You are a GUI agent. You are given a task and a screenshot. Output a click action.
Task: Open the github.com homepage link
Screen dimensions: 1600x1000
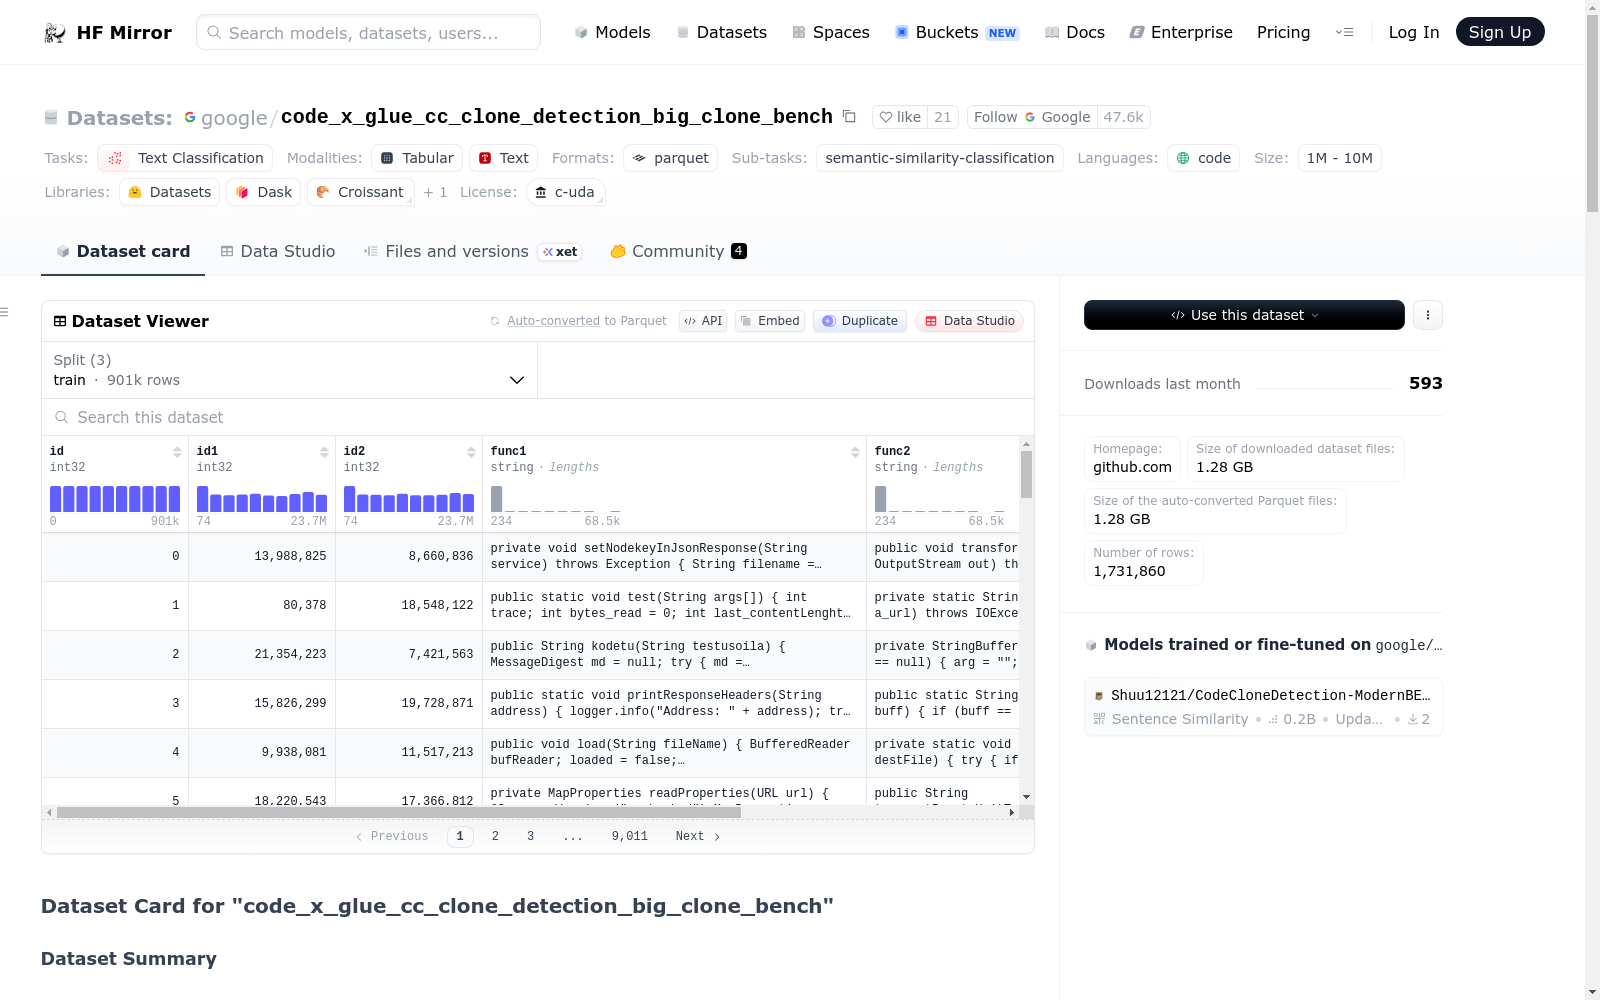point(1132,467)
